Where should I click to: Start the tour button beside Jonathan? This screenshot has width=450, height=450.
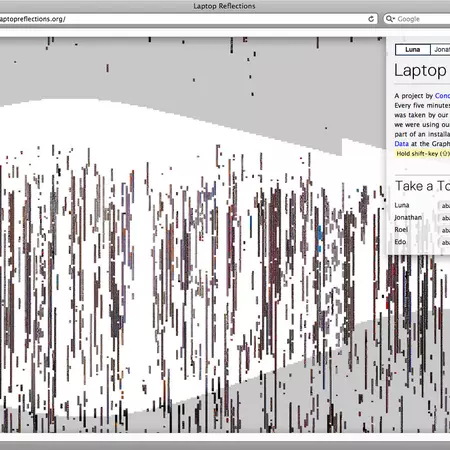(444, 218)
